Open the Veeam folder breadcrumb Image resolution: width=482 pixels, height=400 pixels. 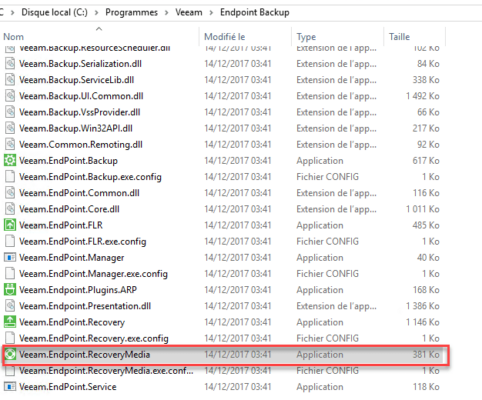click(x=189, y=13)
